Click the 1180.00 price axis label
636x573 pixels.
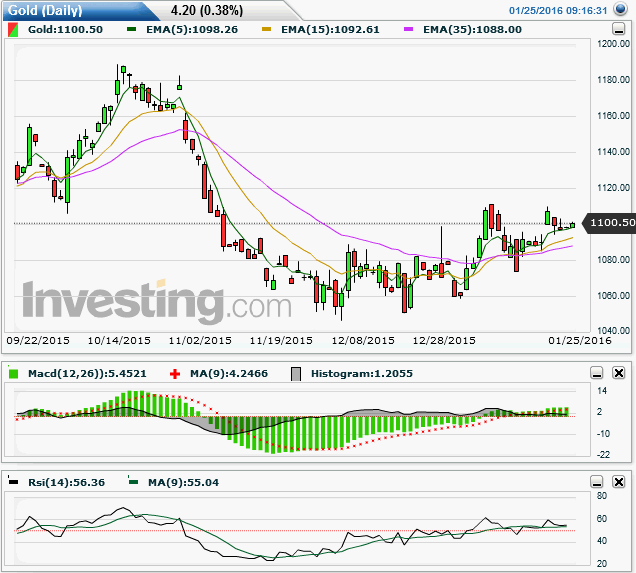pos(614,80)
